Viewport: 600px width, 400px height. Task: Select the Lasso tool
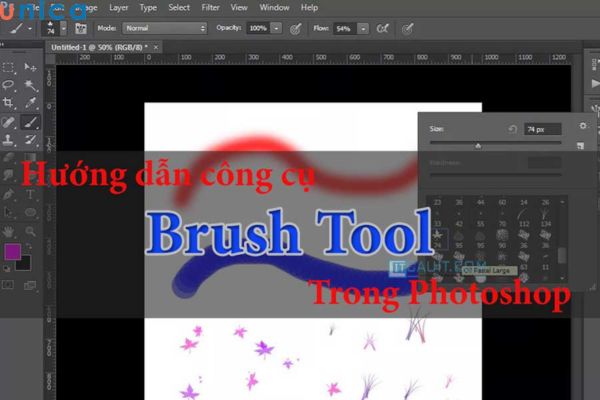[x=9, y=85]
